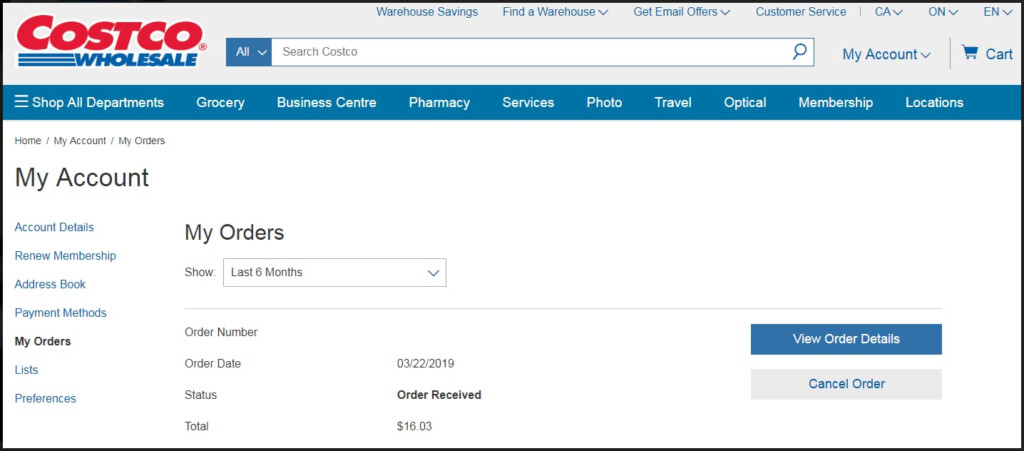The height and width of the screenshot is (451, 1024).
Task: Open the Last 6 Months show dropdown
Action: (334, 272)
